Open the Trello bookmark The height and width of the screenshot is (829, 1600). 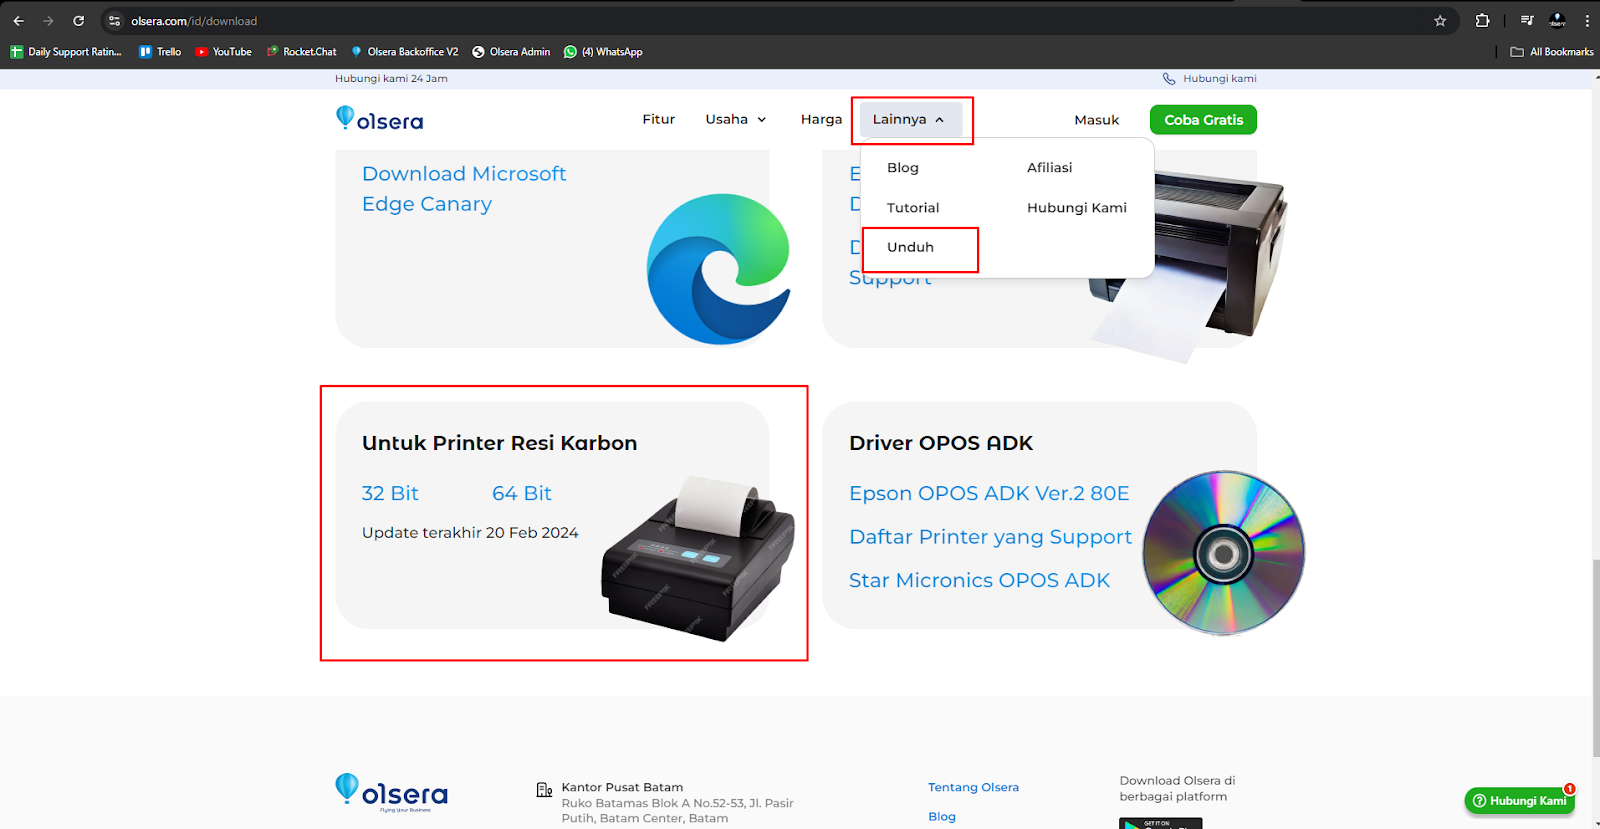click(160, 52)
